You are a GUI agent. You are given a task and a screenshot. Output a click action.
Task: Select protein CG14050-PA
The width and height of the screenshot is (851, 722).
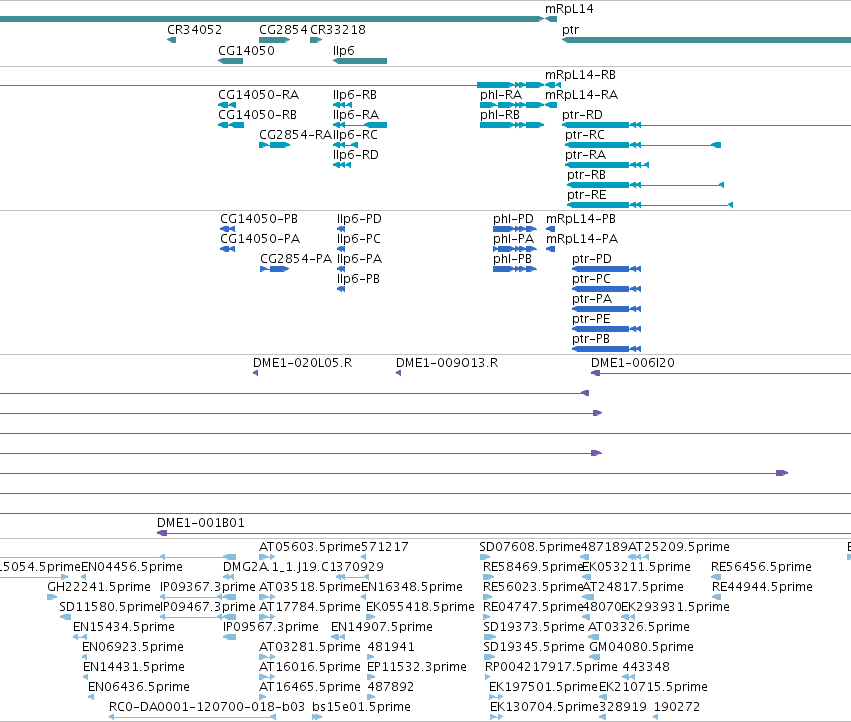tap(227, 249)
